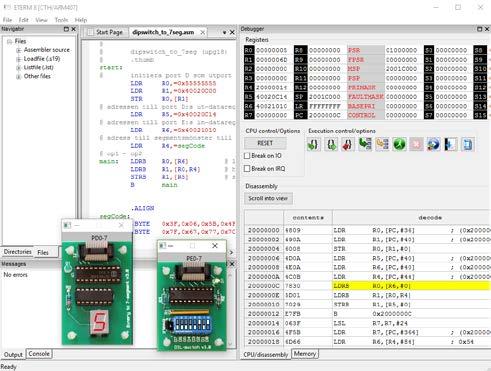This screenshot has width=491, height=371.
Task: Select the highlighted LDRB row at 2000000C
Action: [368, 286]
